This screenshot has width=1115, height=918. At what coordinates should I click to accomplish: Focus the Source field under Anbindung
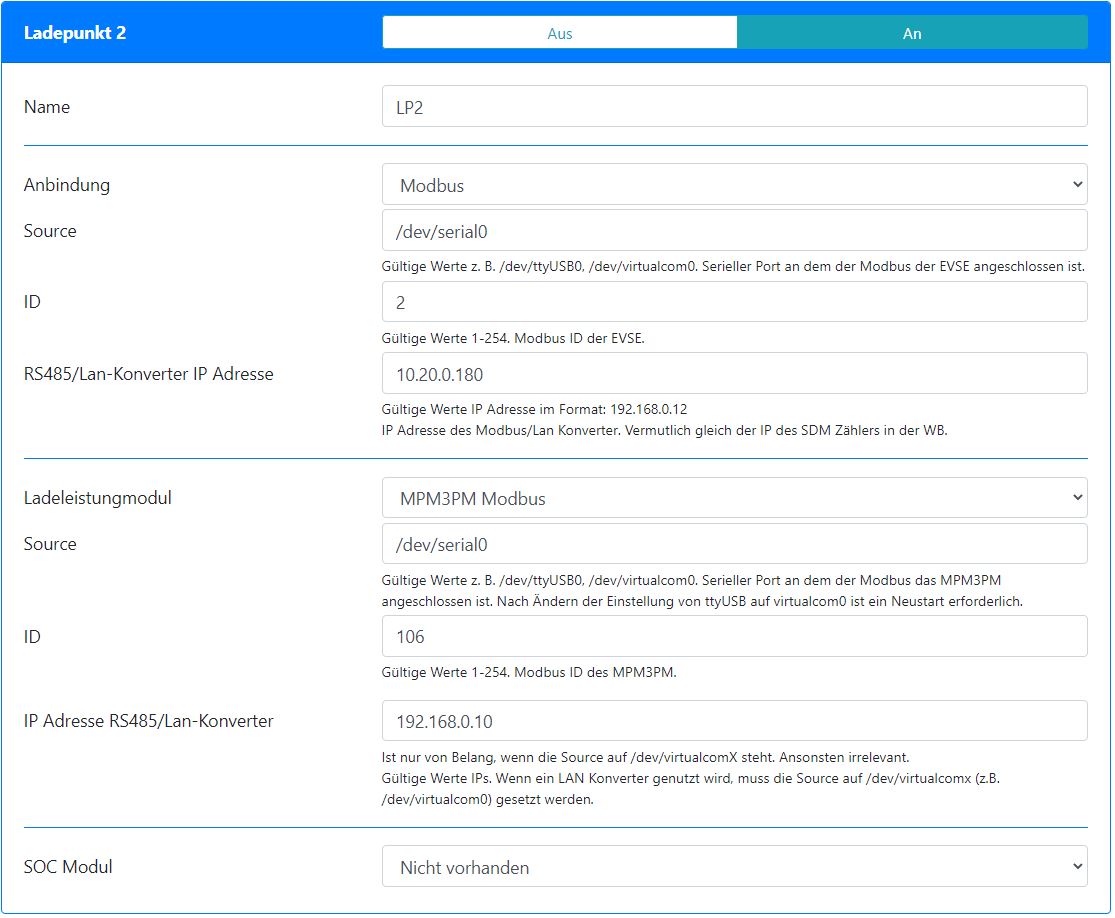734,231
